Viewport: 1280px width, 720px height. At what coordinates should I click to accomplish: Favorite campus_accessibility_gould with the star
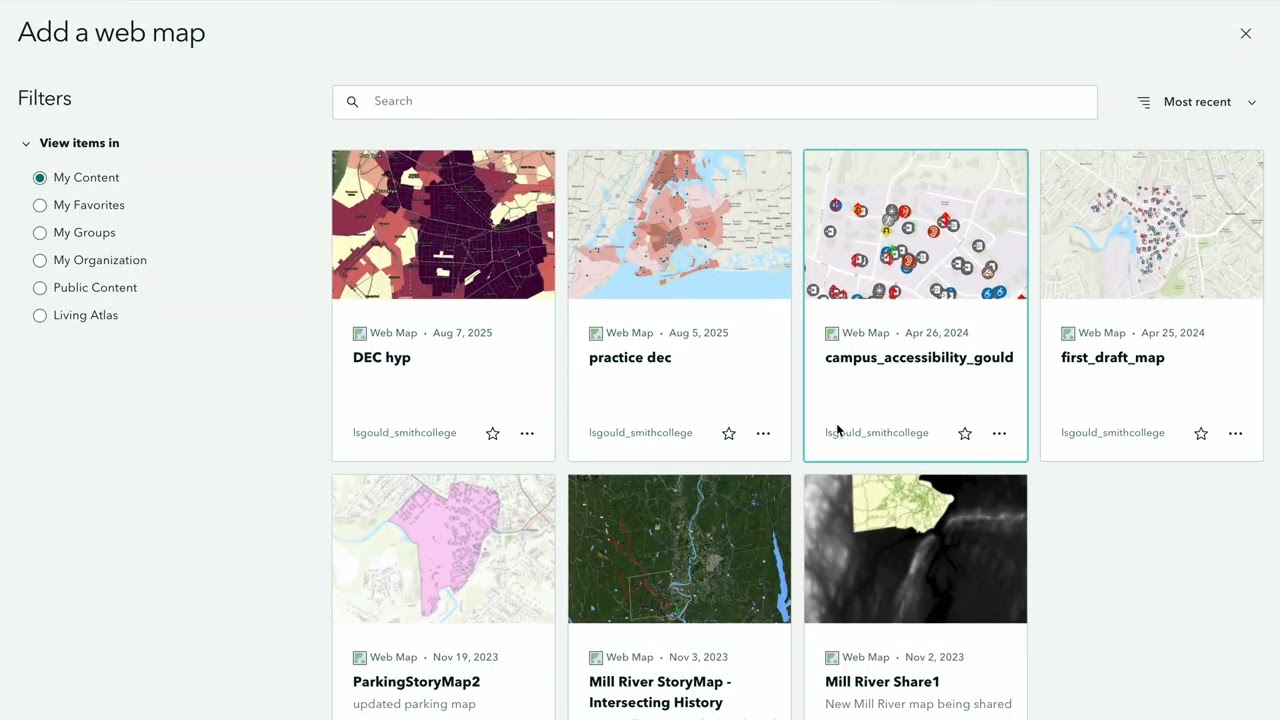point(964,433)
